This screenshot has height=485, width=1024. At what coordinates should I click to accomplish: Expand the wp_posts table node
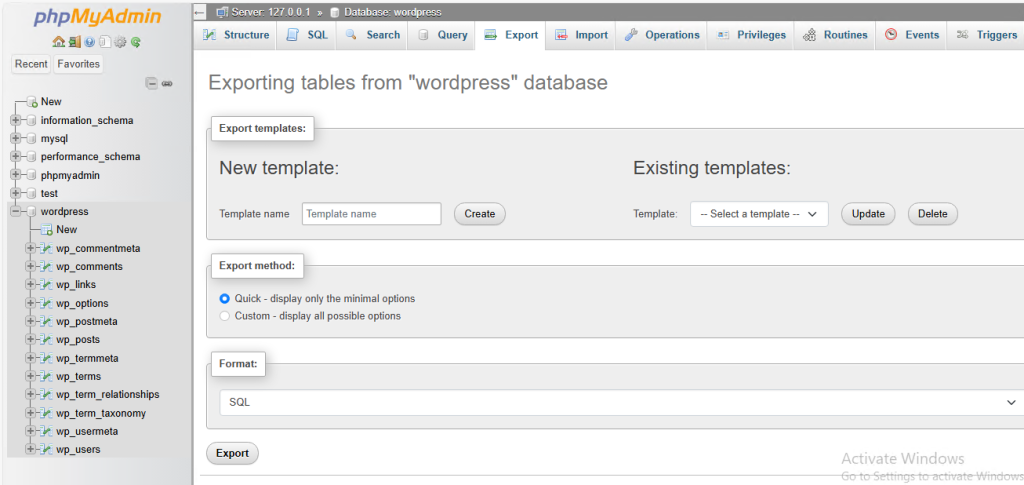point(29,340)
